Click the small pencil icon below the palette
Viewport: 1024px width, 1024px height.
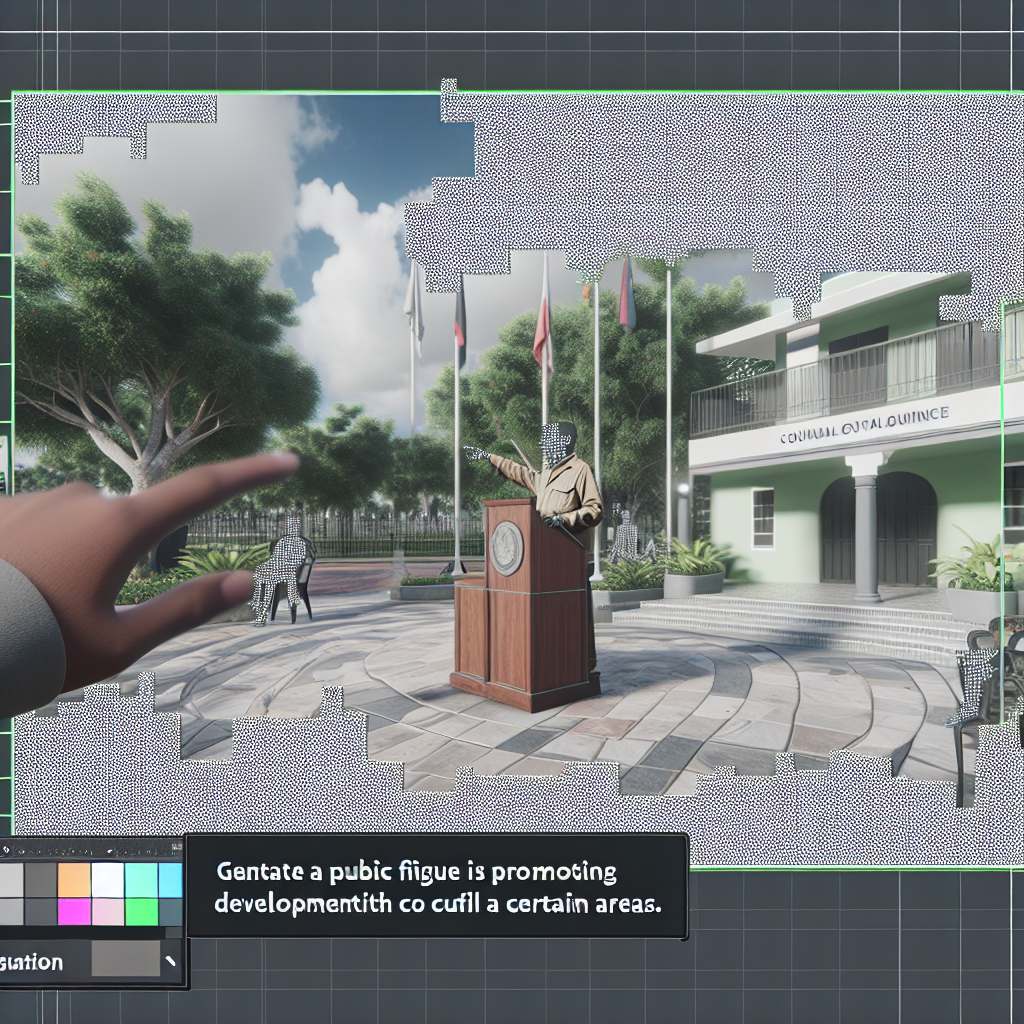coord(171,962)
